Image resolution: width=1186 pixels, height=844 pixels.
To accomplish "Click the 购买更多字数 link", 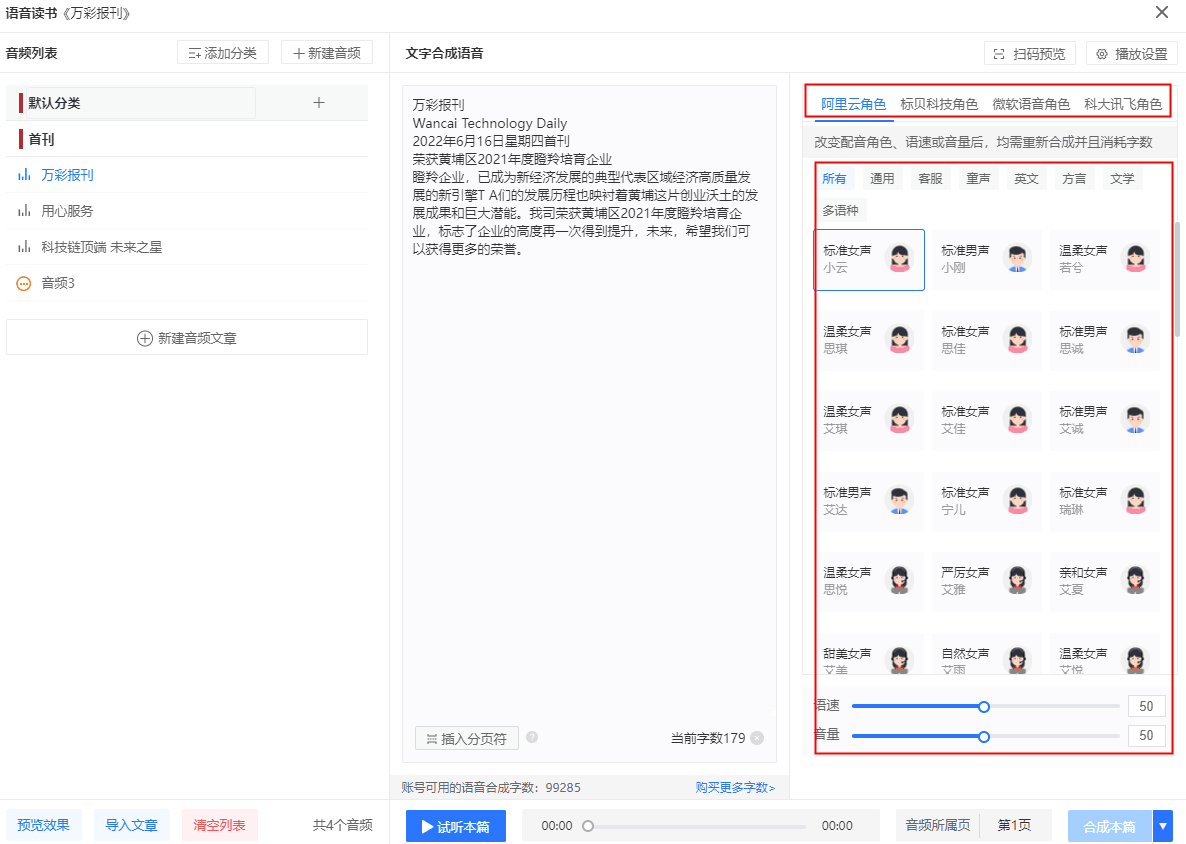I will tap(735, 787).
